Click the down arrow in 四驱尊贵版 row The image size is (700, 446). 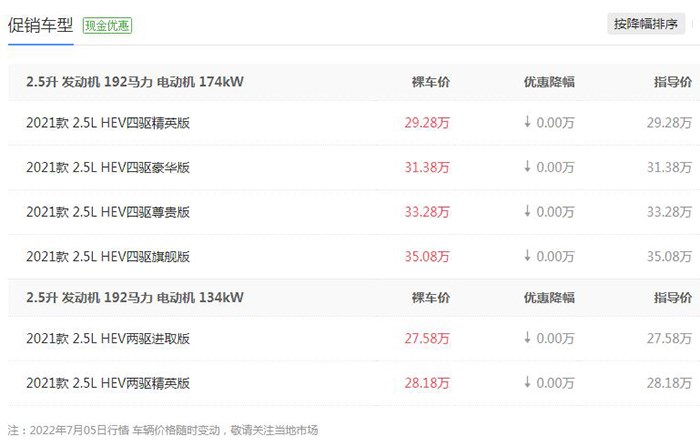coord(527,211)
